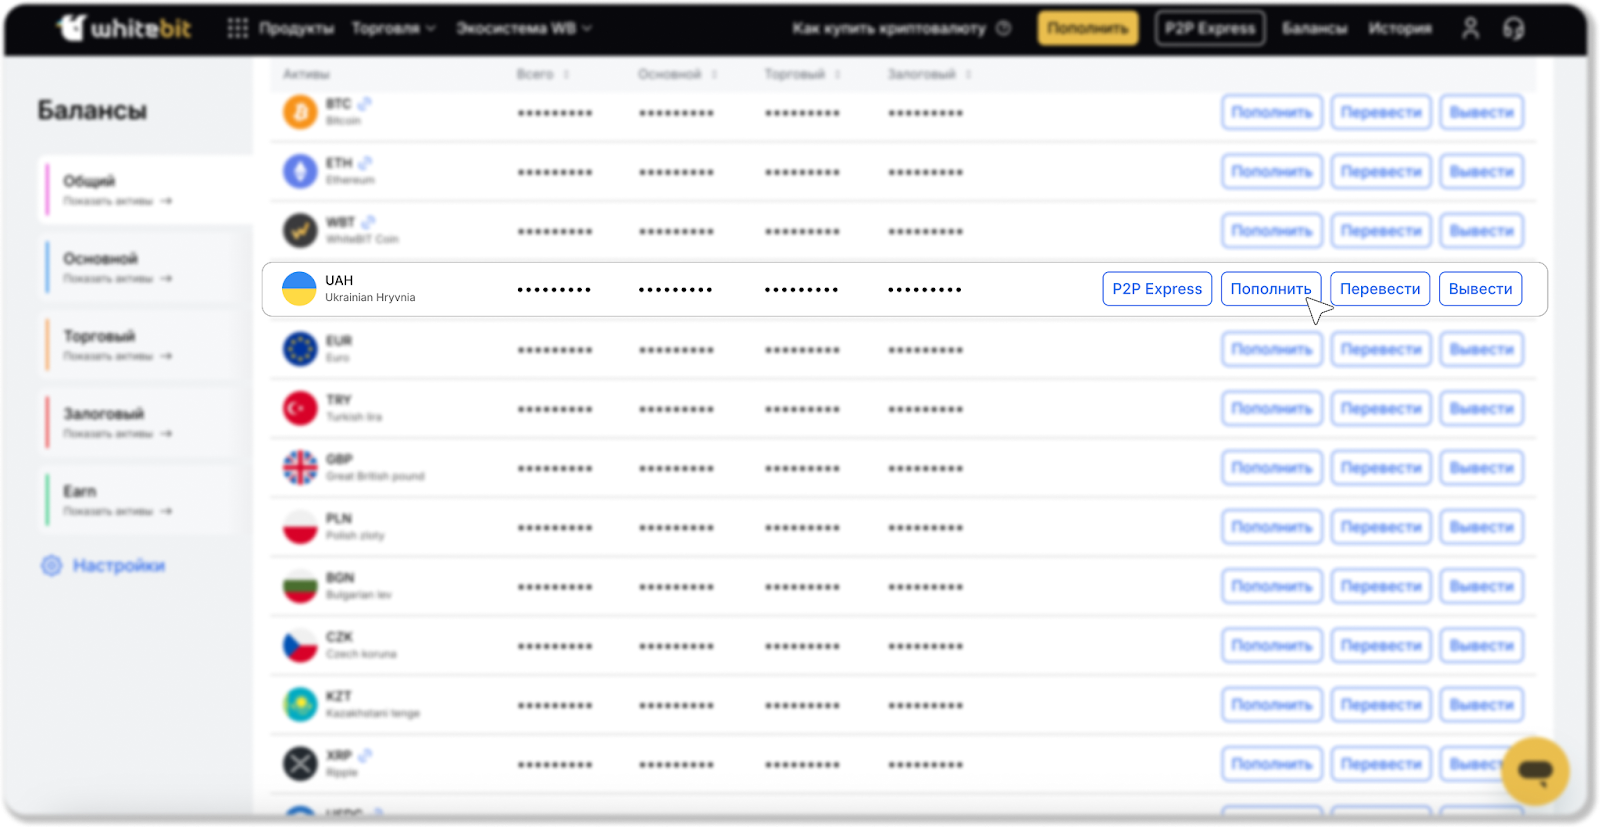The image size is (1600, 827).
Task: Click P2P Express button in UAH row
Action: click(x=1157, y=289)
